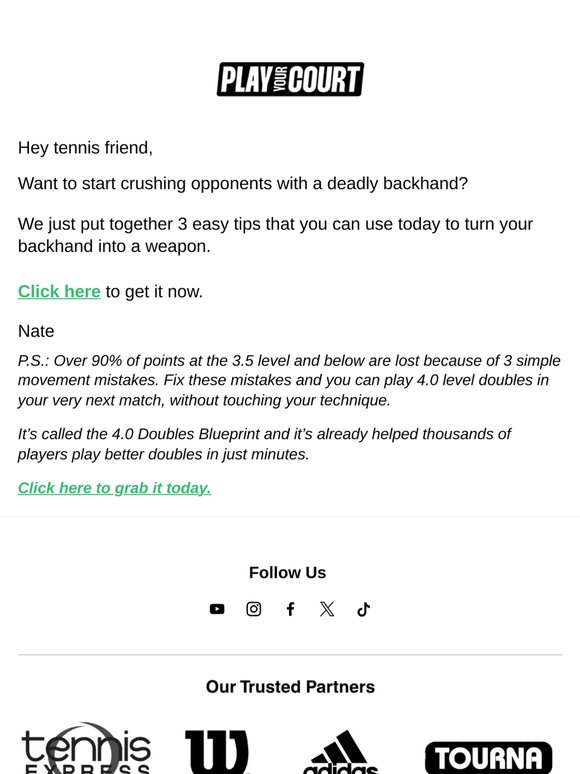Click the "Our Trusted Partners" heading
The width and height of the screenshot is (580, 774).
pyautogui.click(x=290, y=687)
